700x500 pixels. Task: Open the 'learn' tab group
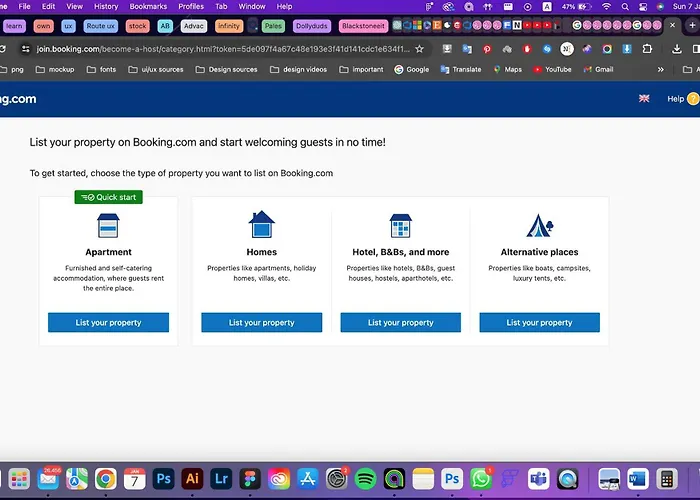tap(14, 26)
